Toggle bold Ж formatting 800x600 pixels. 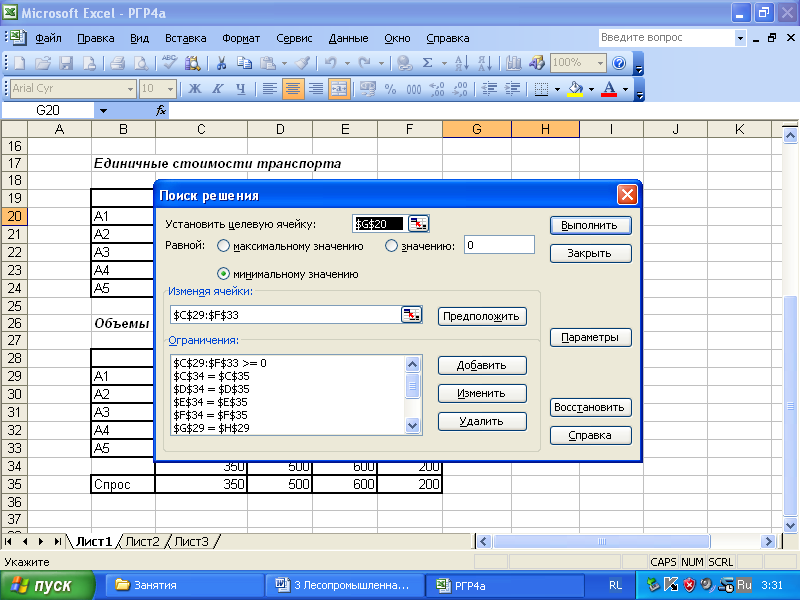click(x=194, y=89)
